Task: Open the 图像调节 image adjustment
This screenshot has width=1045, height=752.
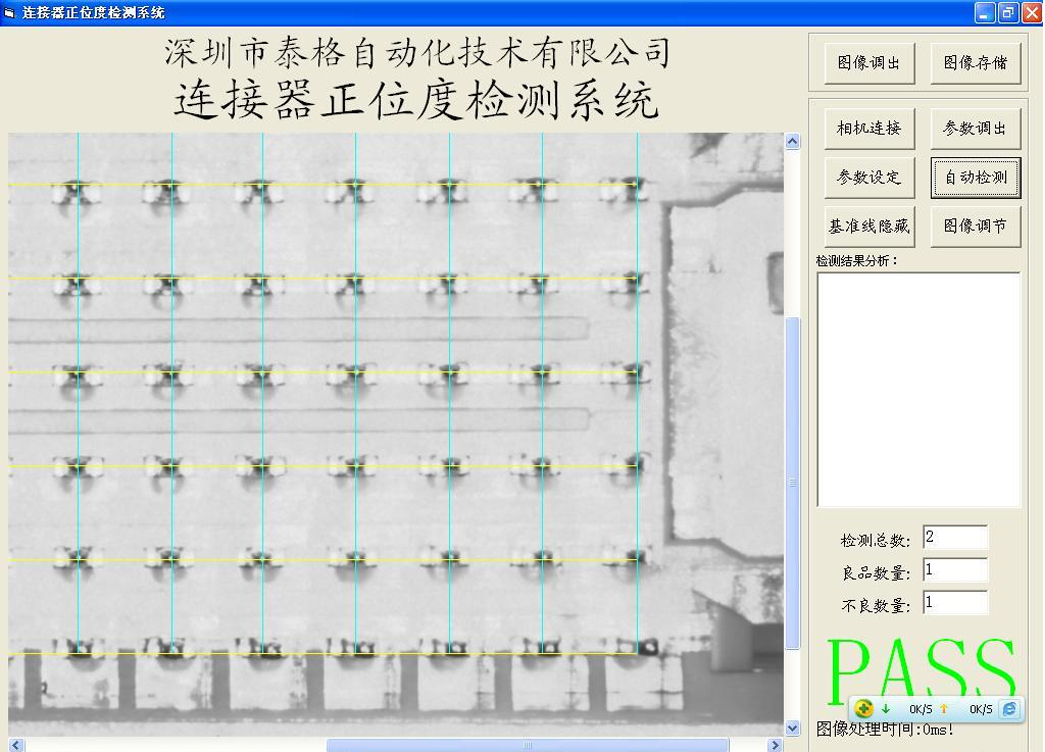Action: coord(975,227)
